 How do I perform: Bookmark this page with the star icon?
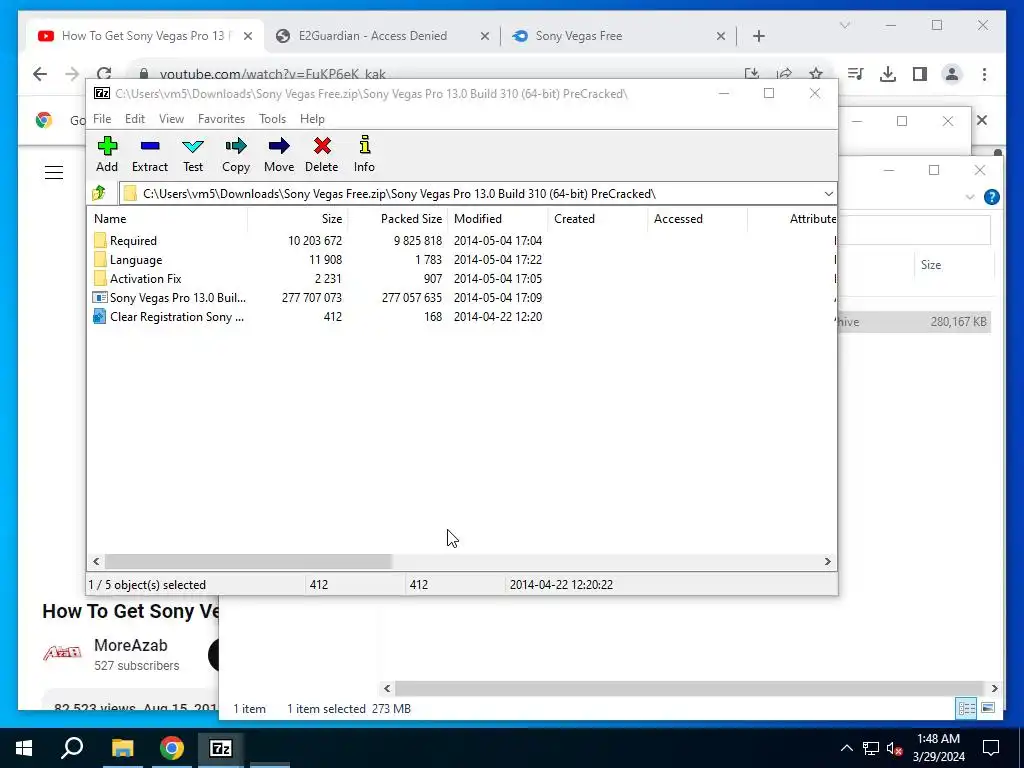[x=815, y=74]
